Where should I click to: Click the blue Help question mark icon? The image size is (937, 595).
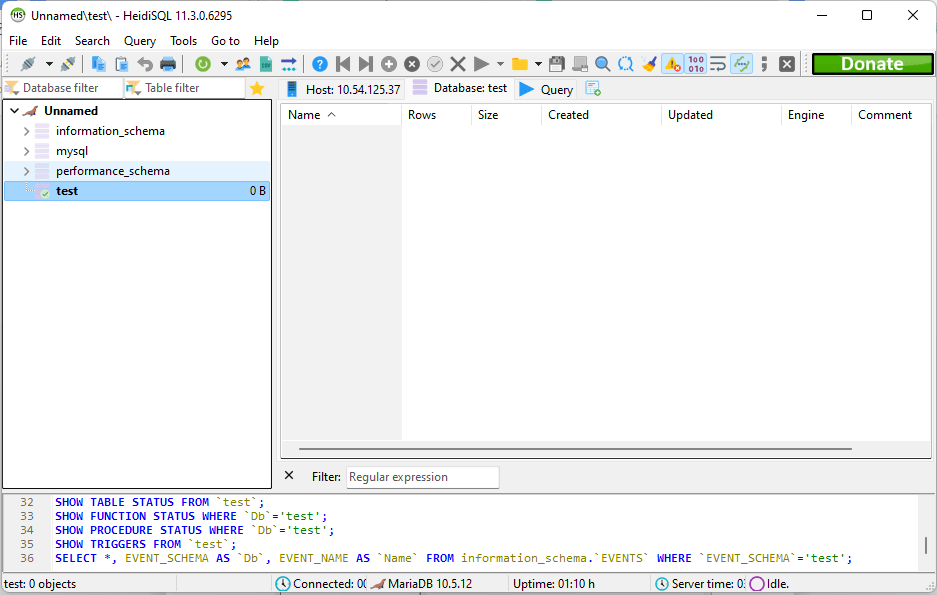320,64
